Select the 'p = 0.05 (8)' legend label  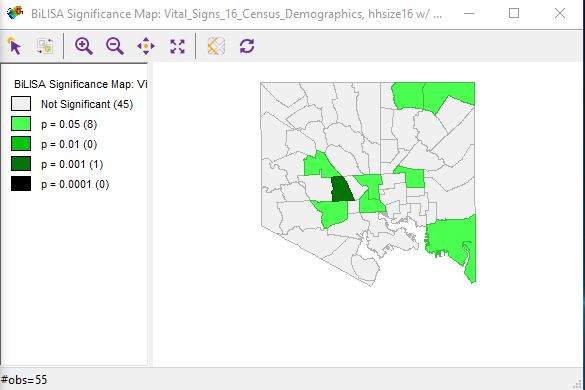(69, 124)
